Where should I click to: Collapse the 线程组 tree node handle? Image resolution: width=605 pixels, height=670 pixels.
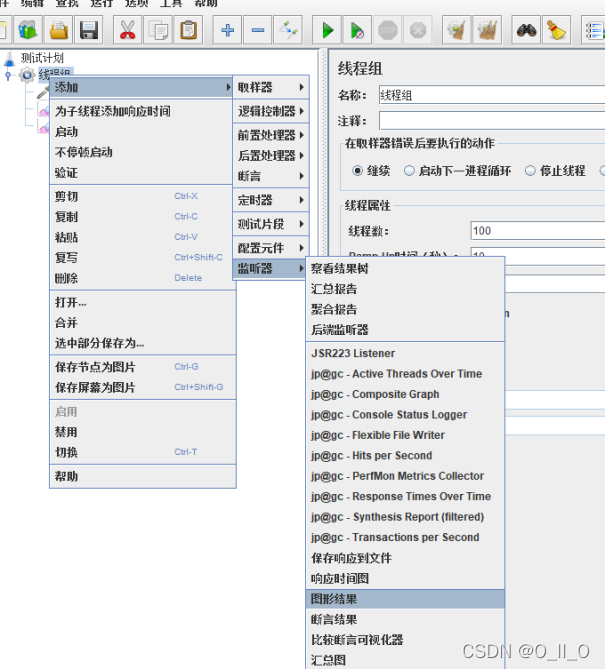(x=8, y=76)
